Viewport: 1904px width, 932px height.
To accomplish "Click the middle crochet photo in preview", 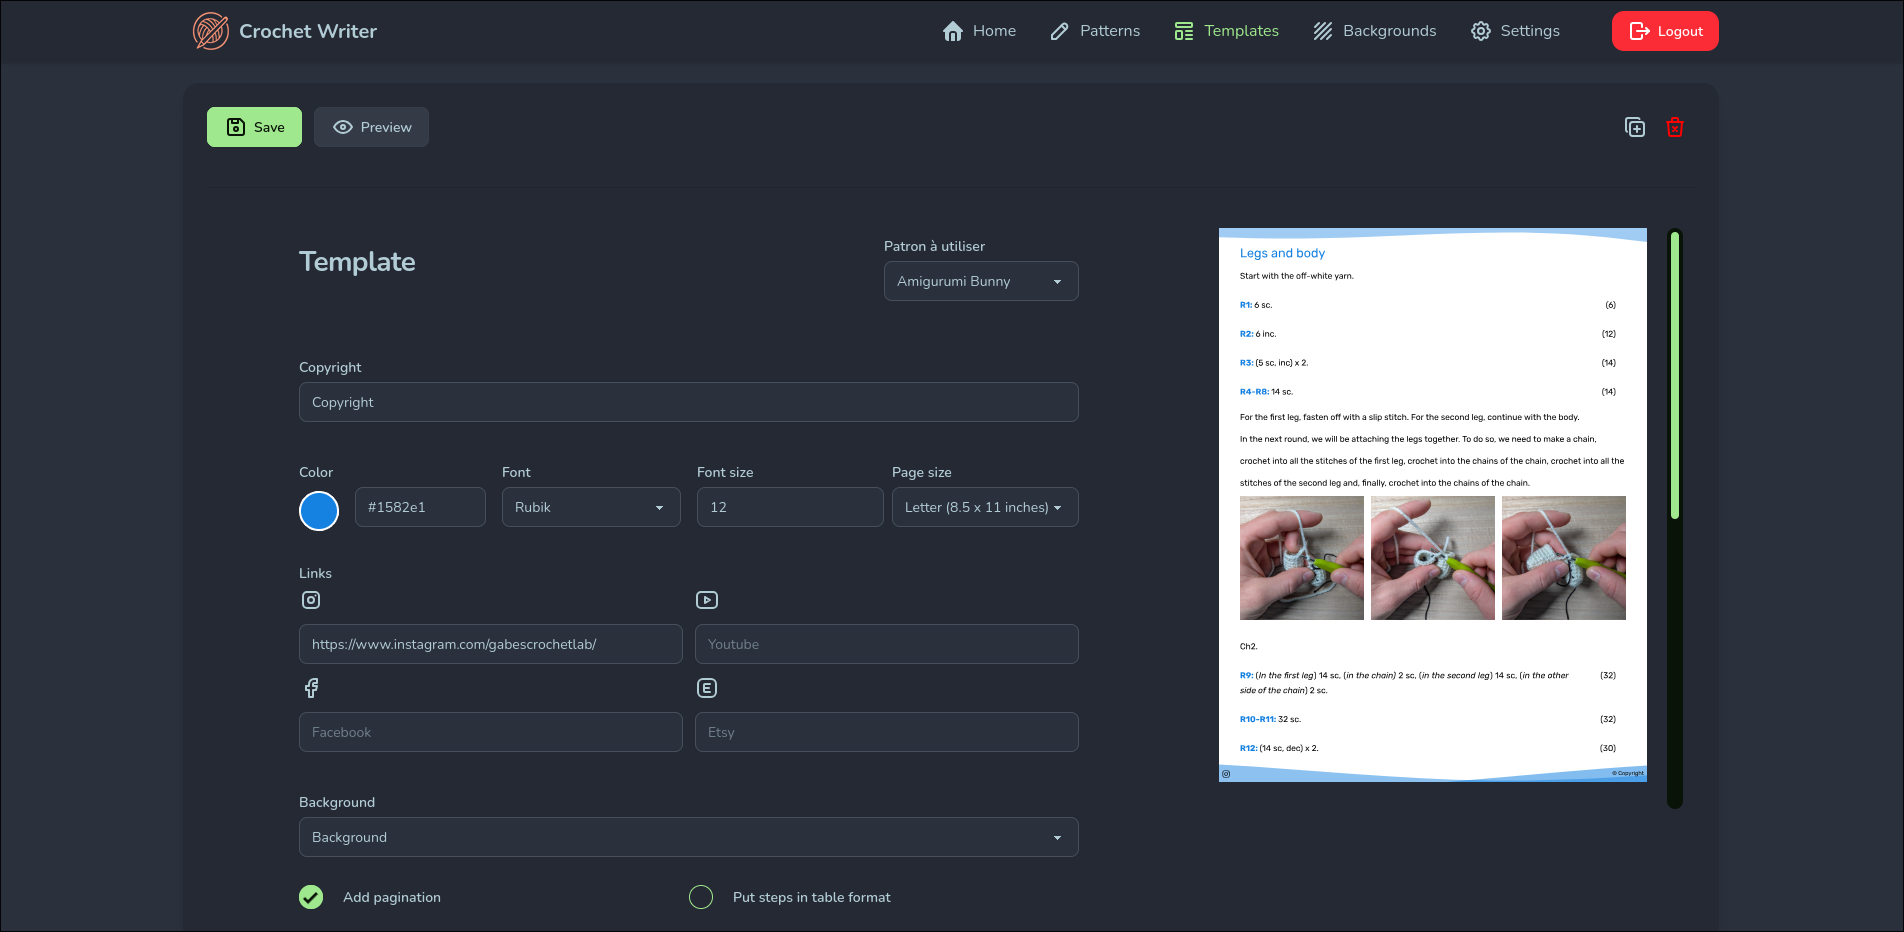I will pos(1433,558).
